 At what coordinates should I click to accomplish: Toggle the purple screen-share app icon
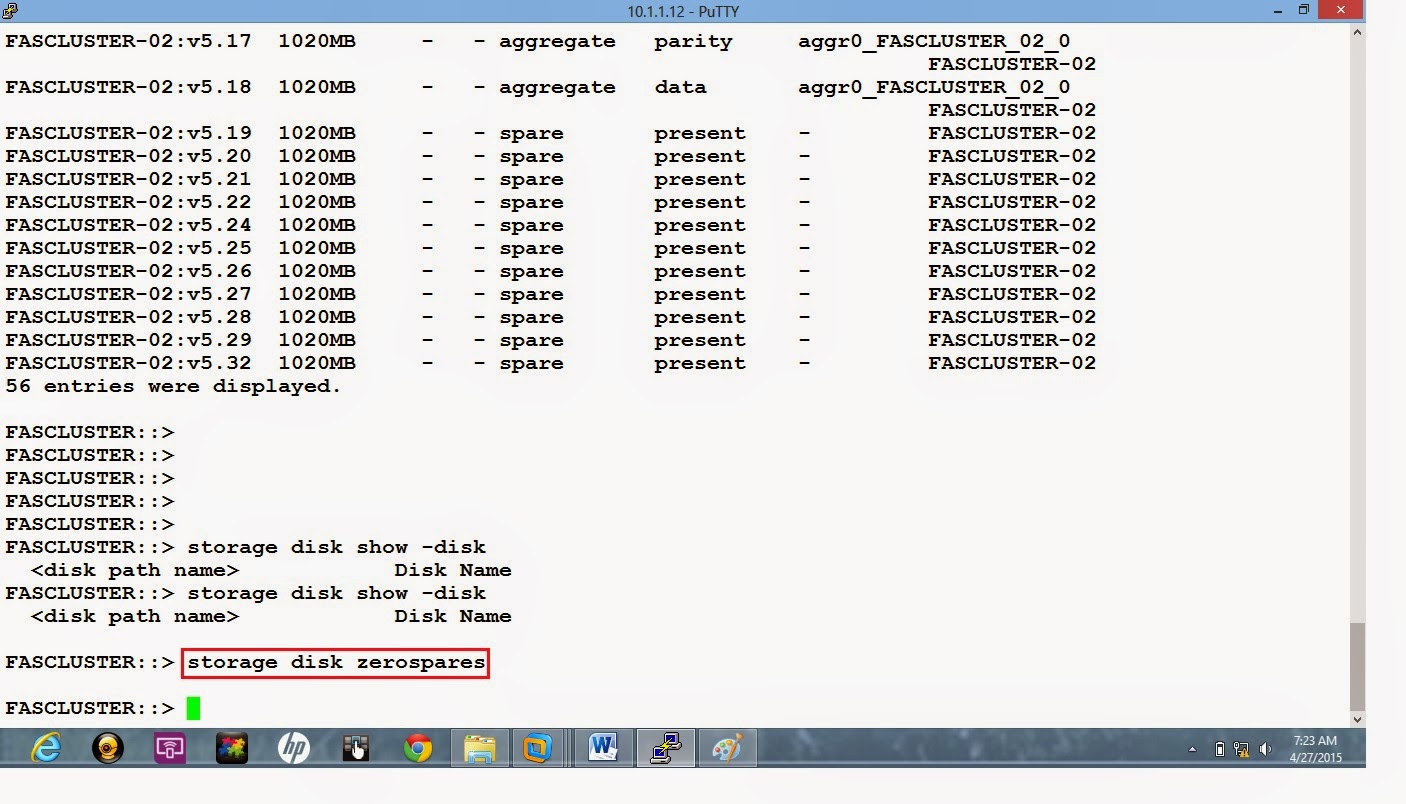[169, 747]
